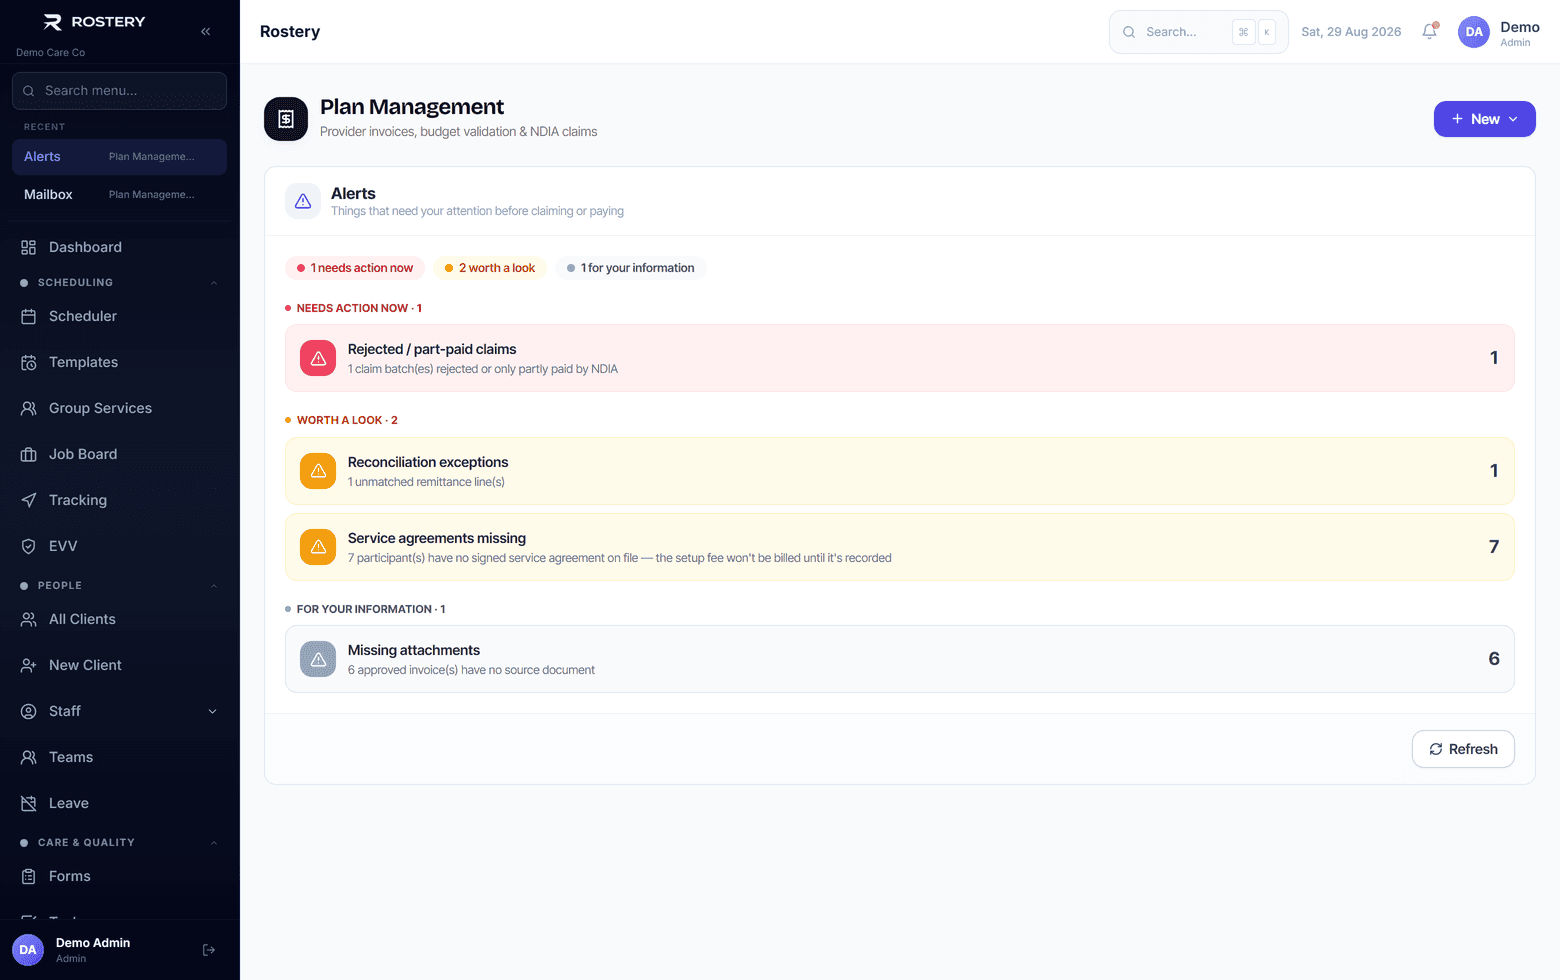This screenshot has height=980, width=1560.
Task: Open the New dropdown button
Action: [x=1484, y=119]
